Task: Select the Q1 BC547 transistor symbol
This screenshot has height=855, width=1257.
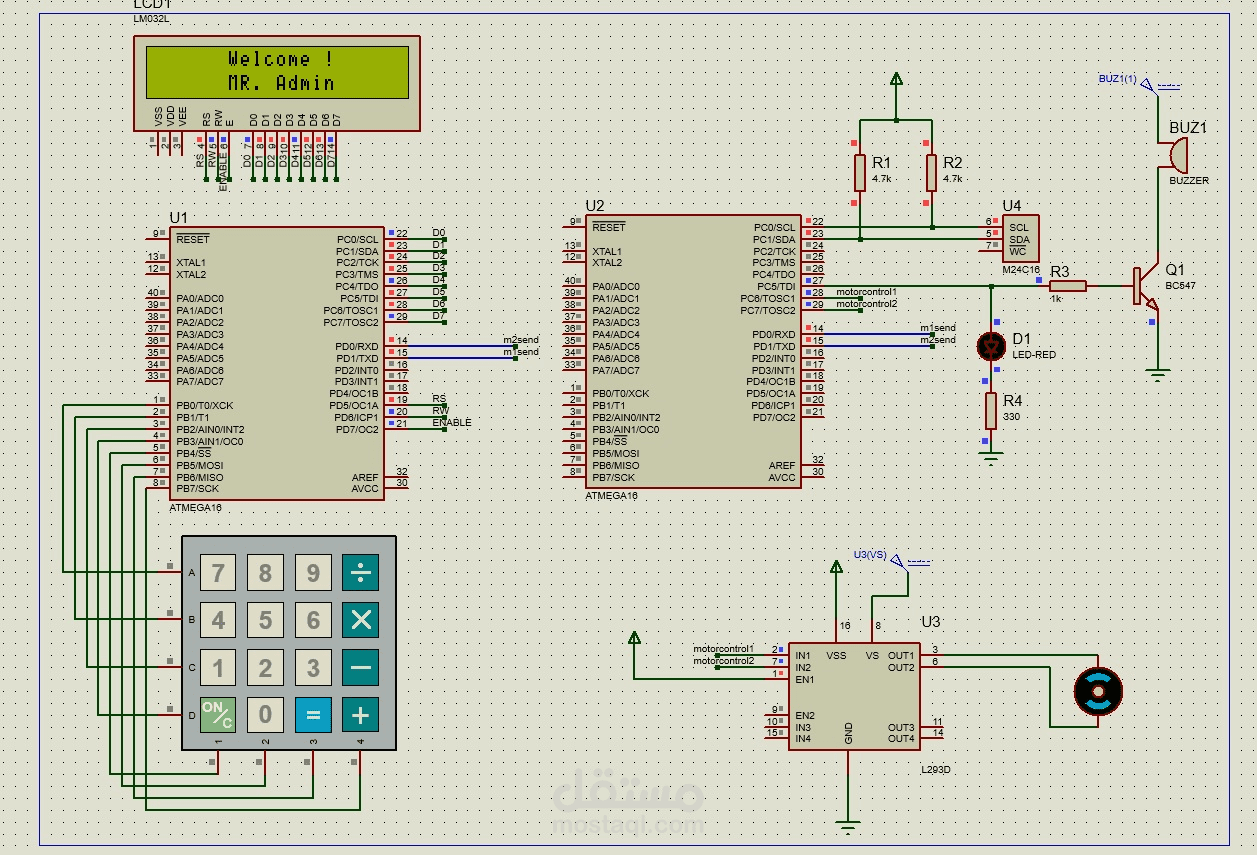Action: click(1147, 287)
